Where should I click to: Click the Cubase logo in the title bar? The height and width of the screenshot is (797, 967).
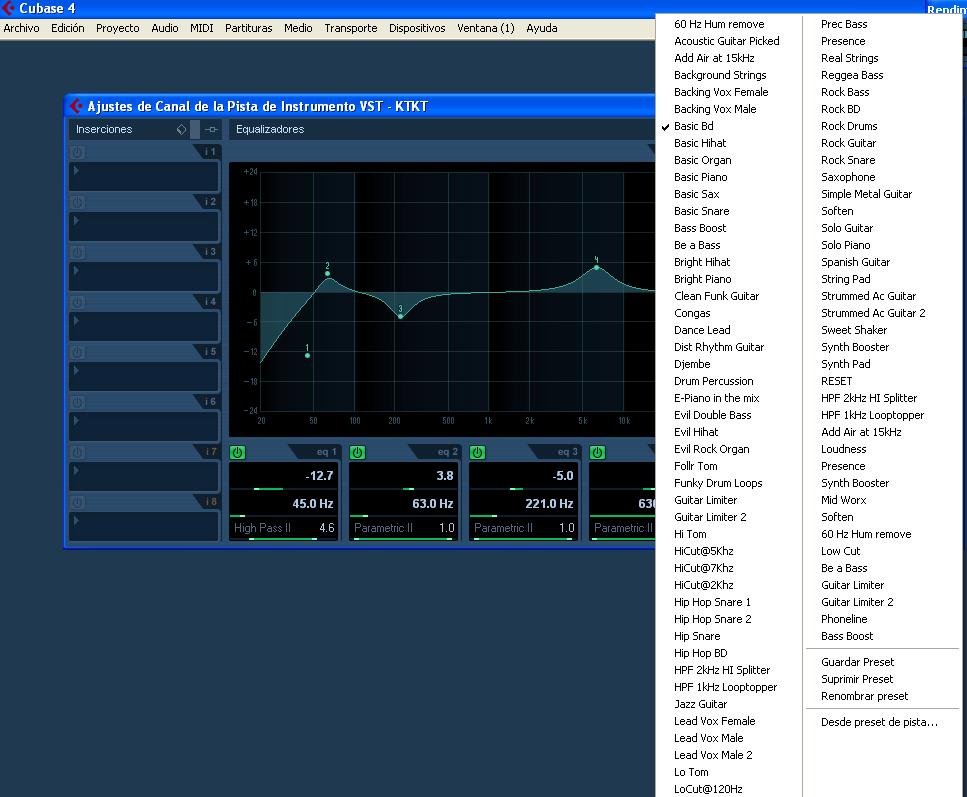point(7,8)
